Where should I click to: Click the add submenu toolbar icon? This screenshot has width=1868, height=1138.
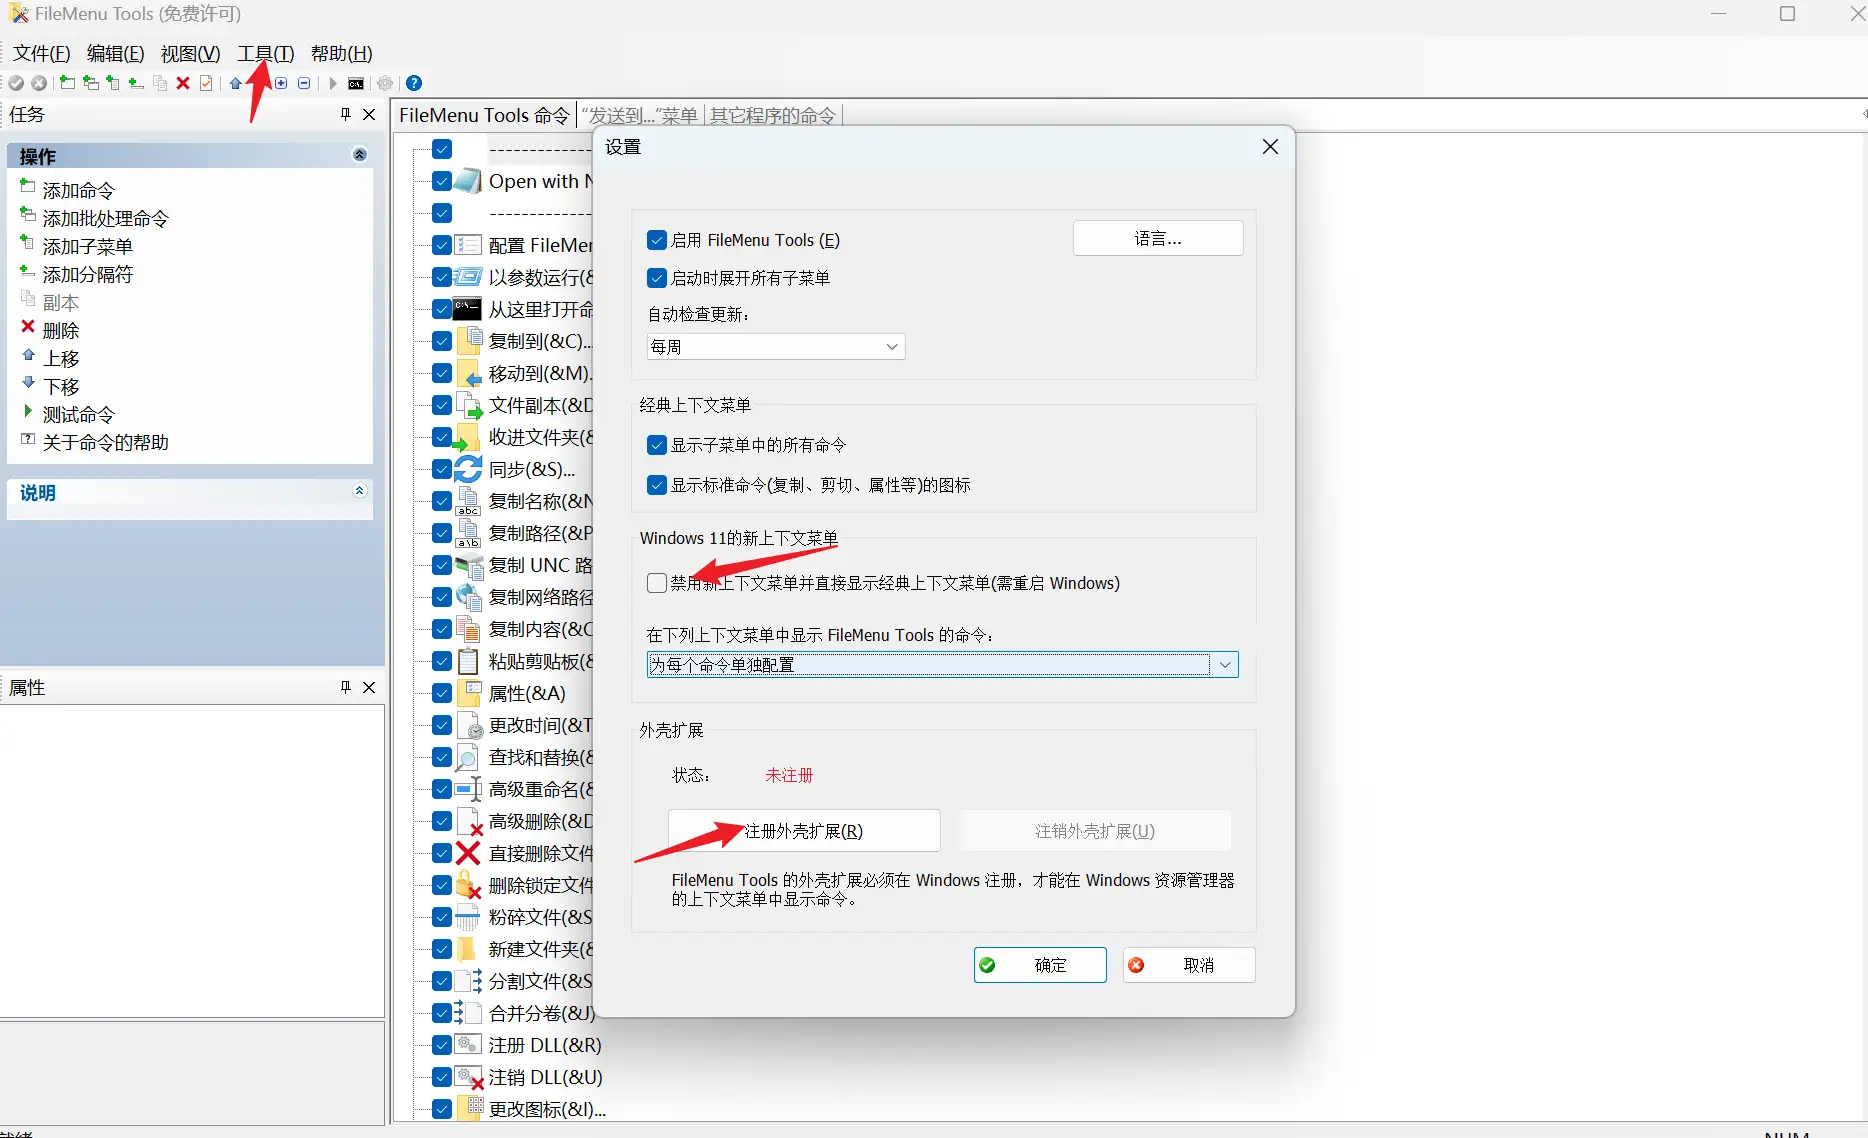coord(113,83)
